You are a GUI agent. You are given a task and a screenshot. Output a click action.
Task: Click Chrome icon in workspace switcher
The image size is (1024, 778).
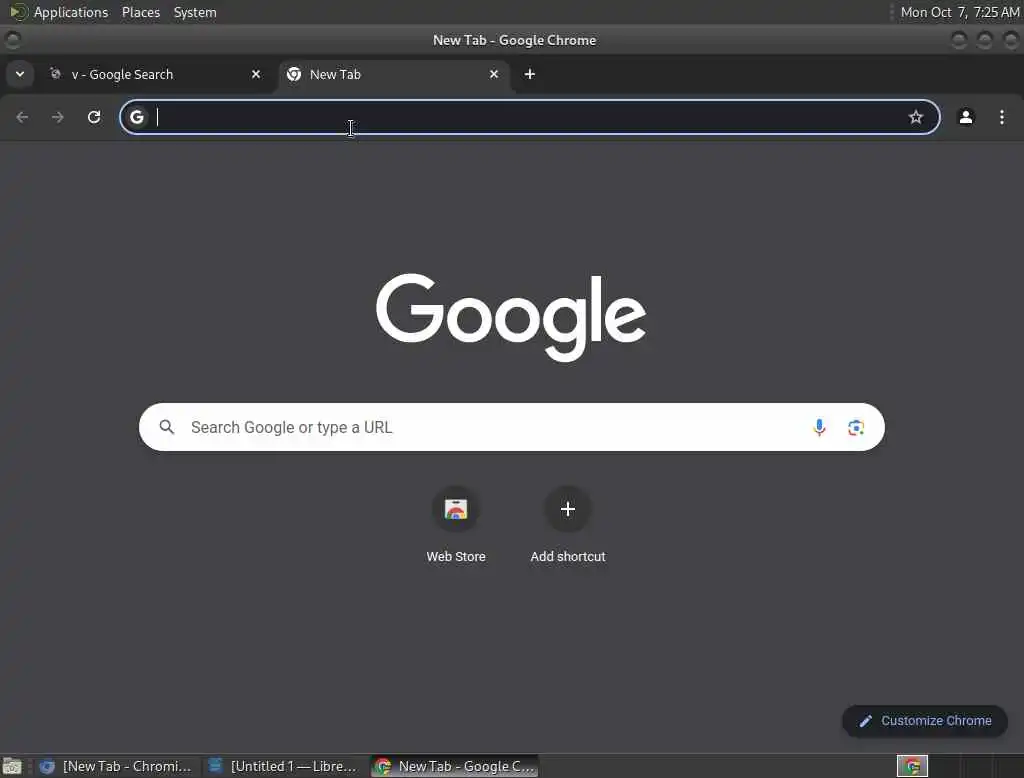912,766
